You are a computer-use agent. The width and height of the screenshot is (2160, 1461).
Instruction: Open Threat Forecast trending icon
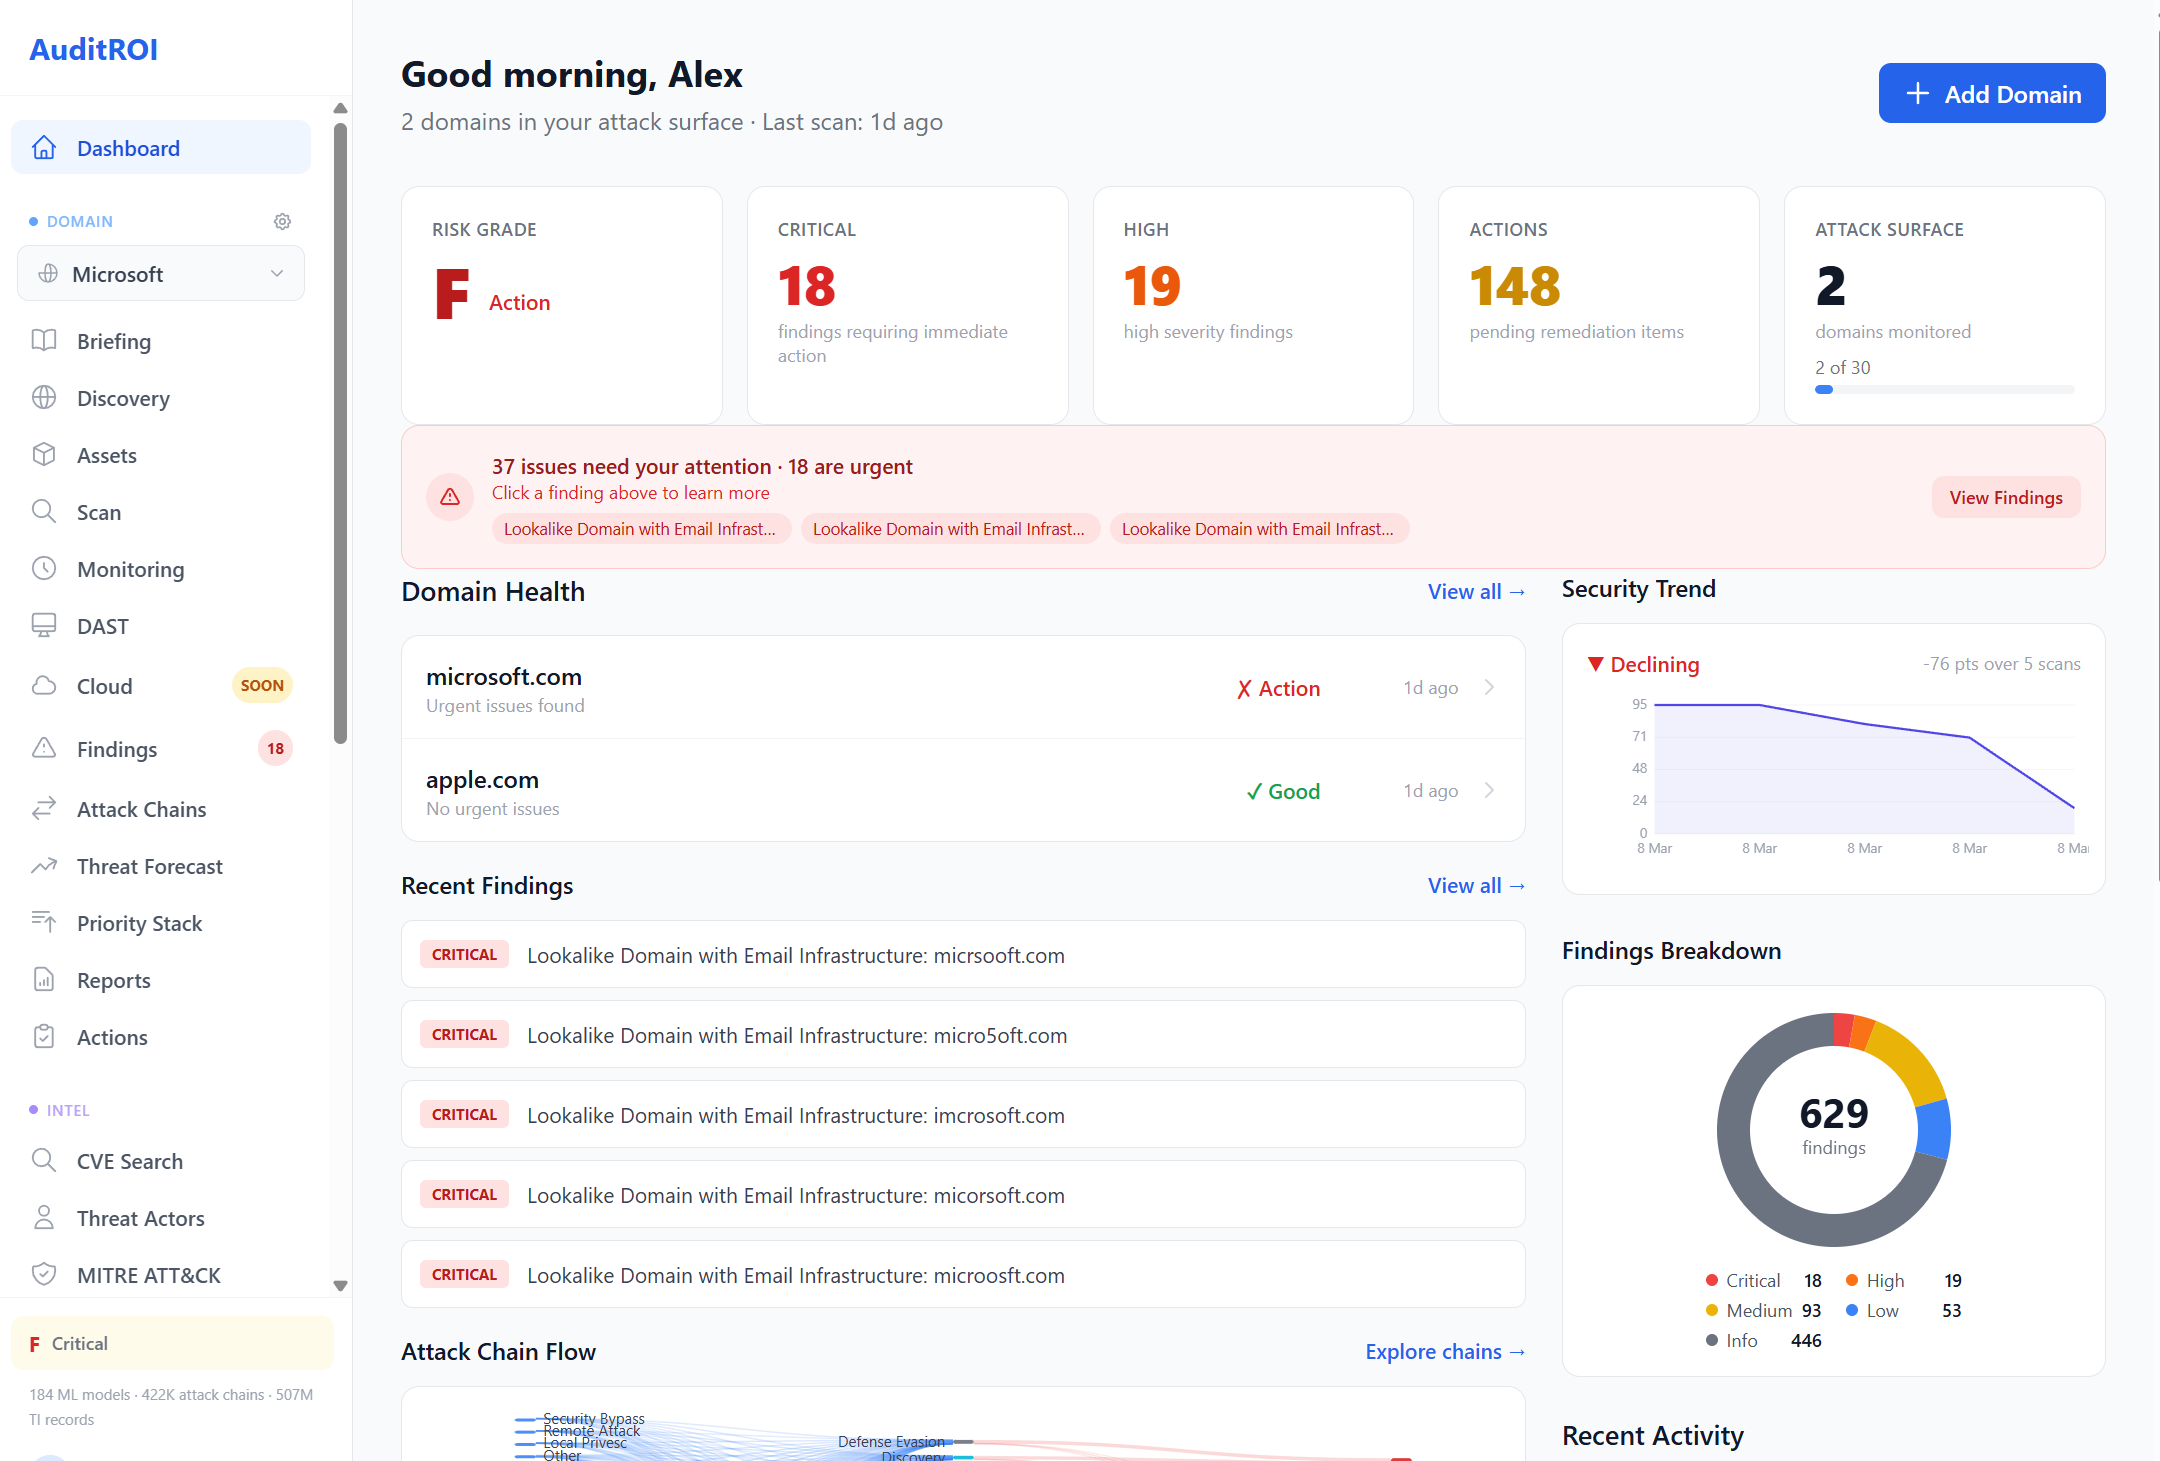tap(45, 865)
